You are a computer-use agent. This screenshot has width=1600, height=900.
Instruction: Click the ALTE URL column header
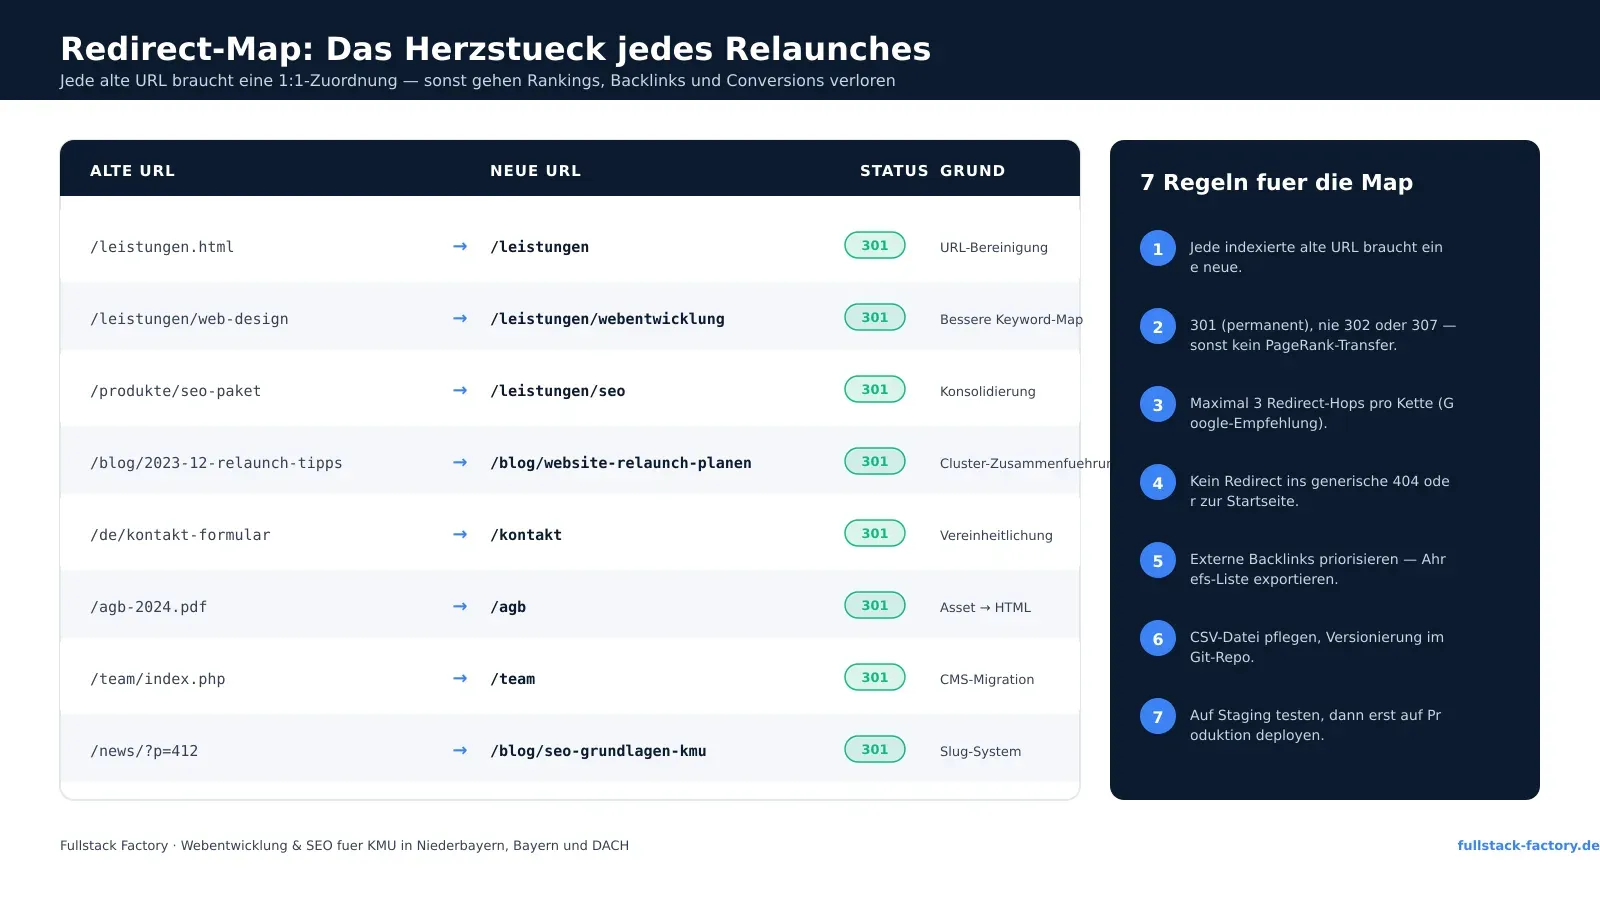tap(132, 171)
